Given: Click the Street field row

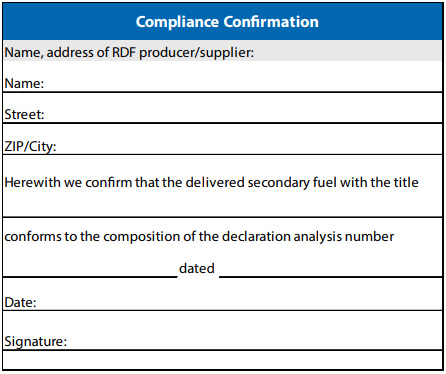Looking at the screenshot, I should [x=223, y=108].
